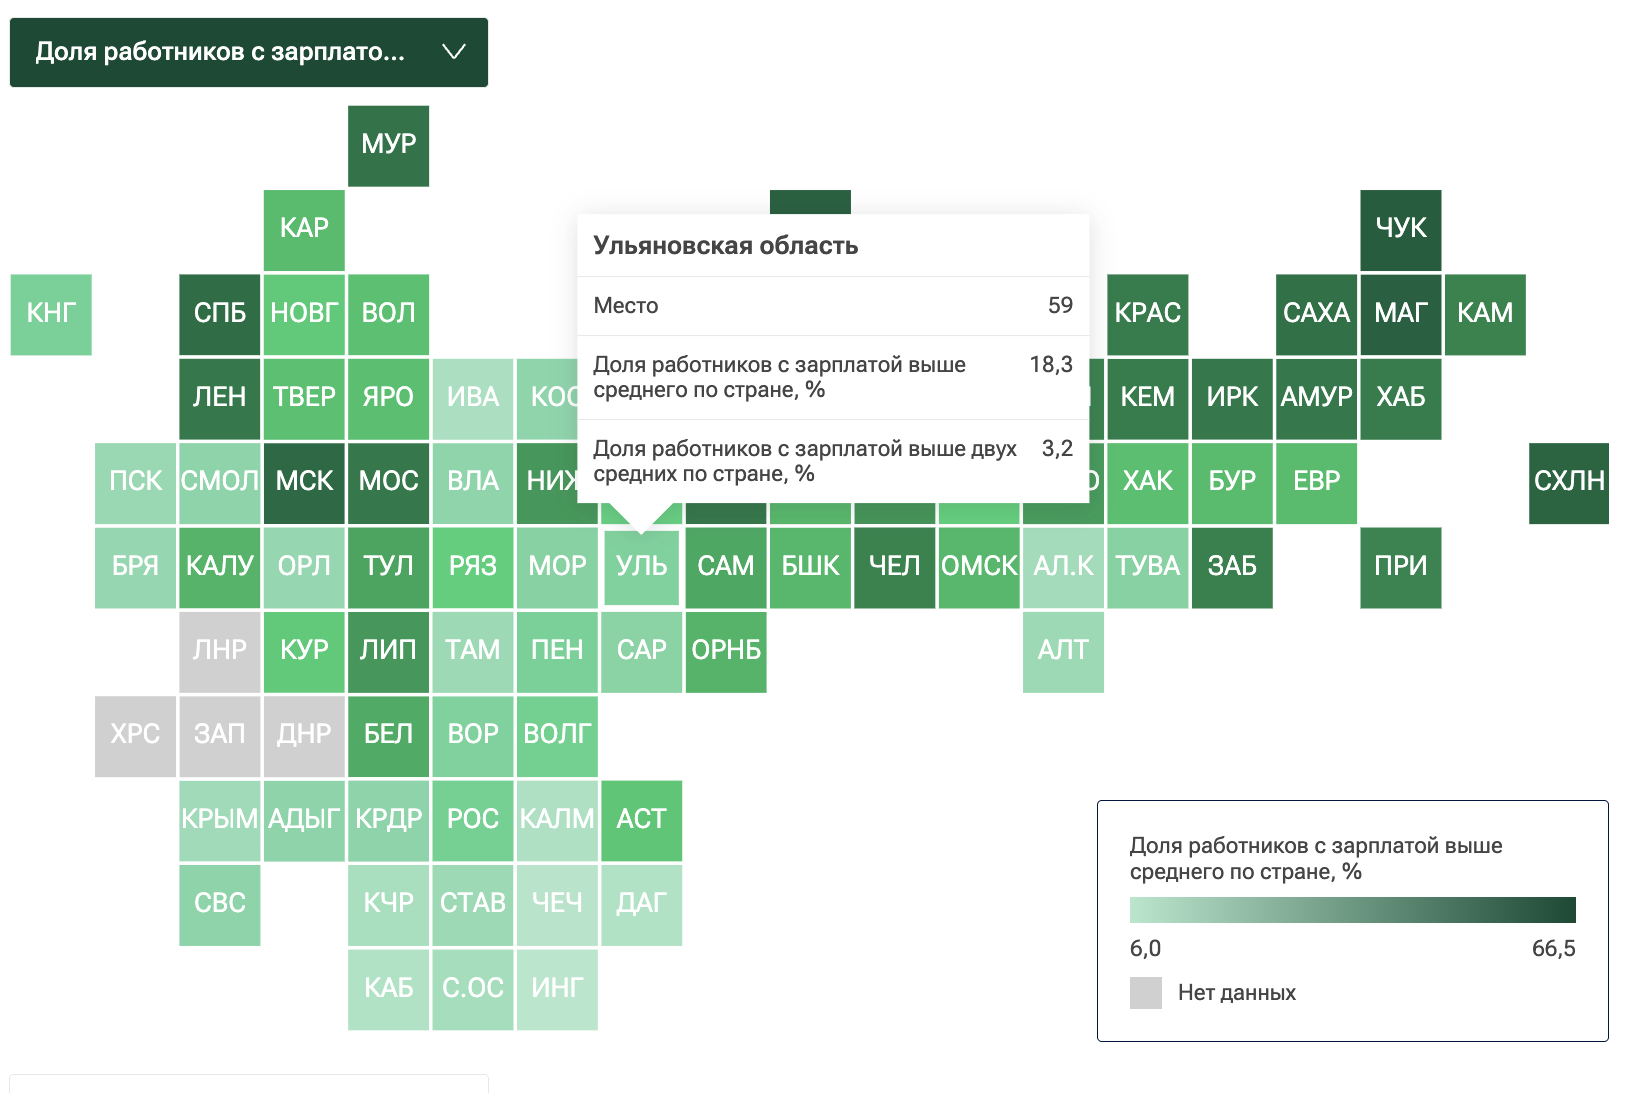Click the ДАГ Dagestan tile
Viewport: 1644px width, 1093px height.
pyautogui.click(x=642, y=905)
